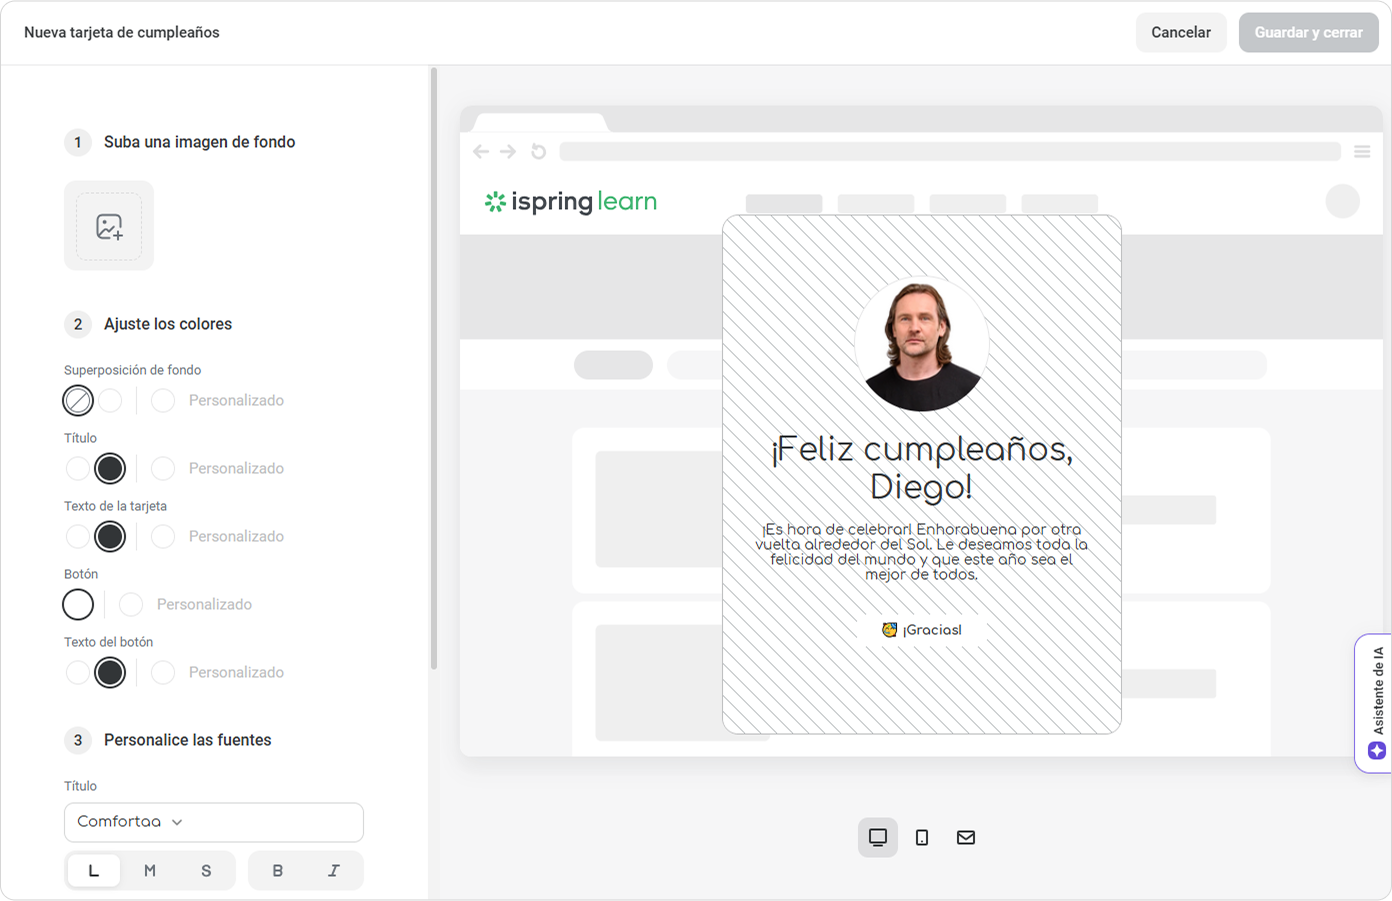Image resolution: width=1392 pixels, height=901 pixels.
Task: Select white swatch for Texto del botón
Action: [x=78, y=672]
